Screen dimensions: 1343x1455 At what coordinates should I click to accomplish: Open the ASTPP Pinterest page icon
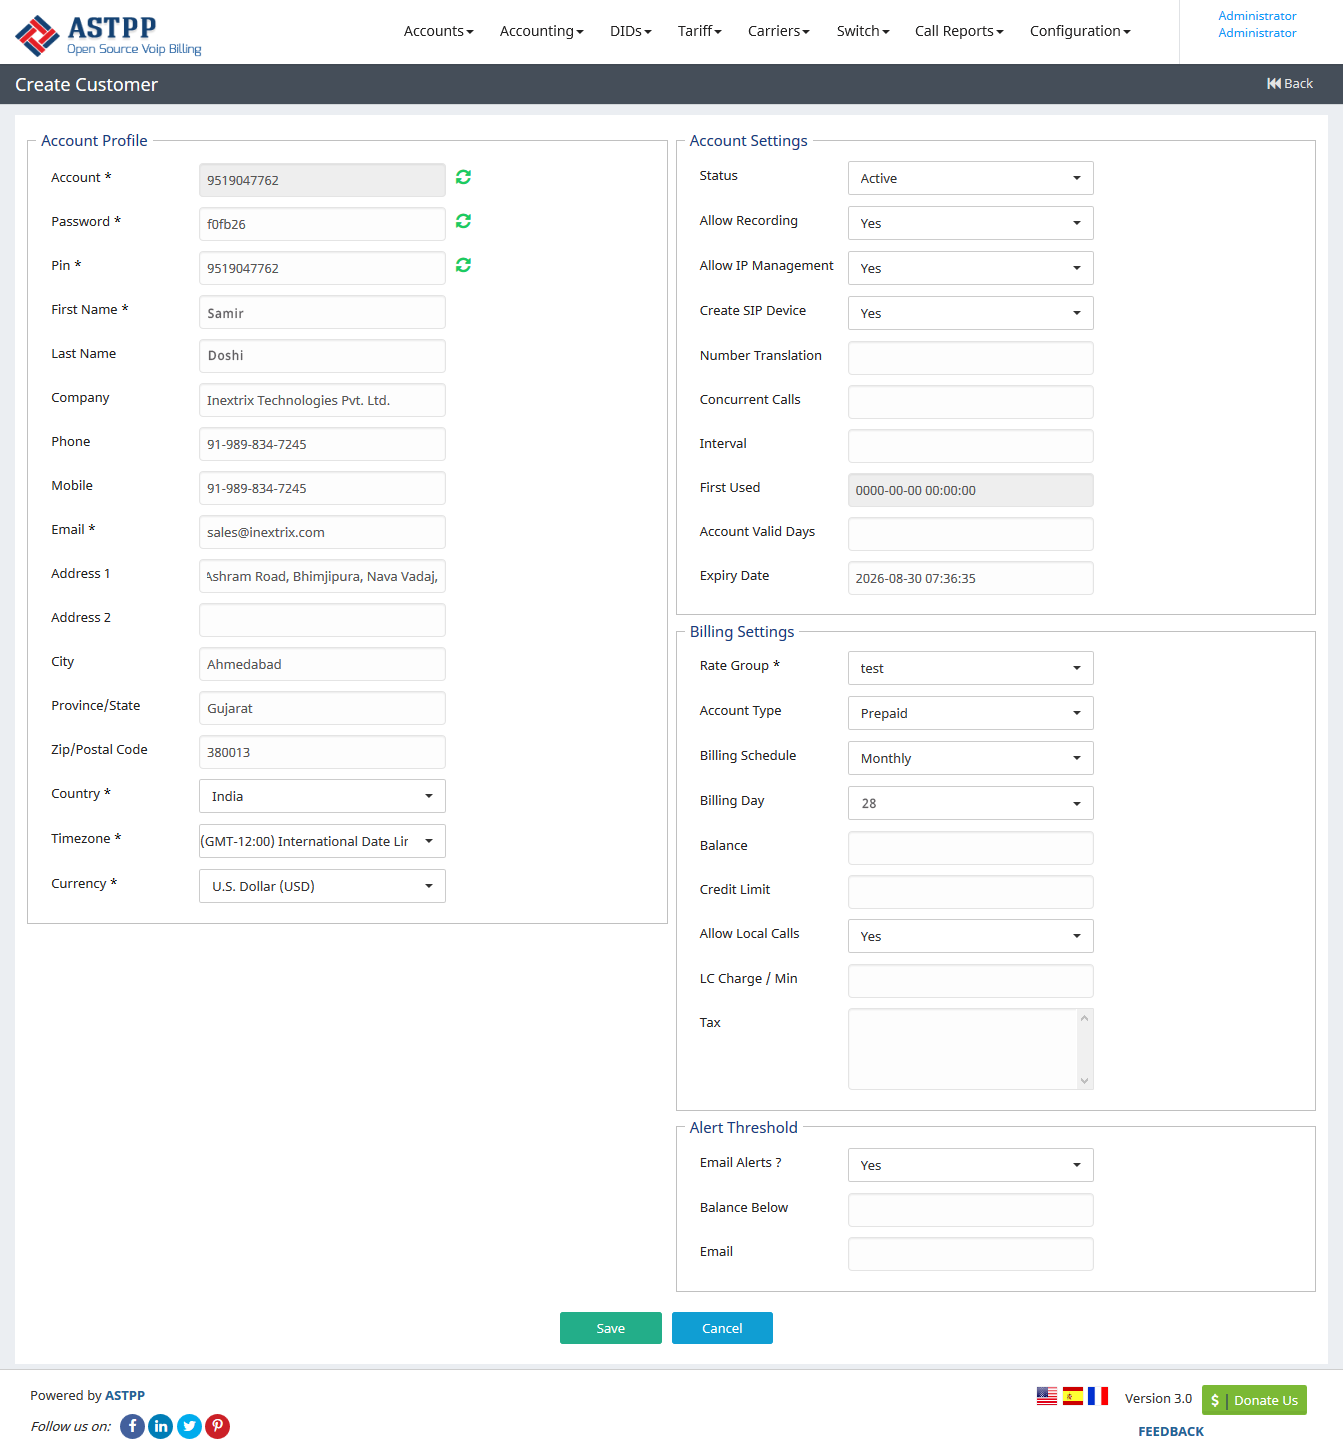218,1426
